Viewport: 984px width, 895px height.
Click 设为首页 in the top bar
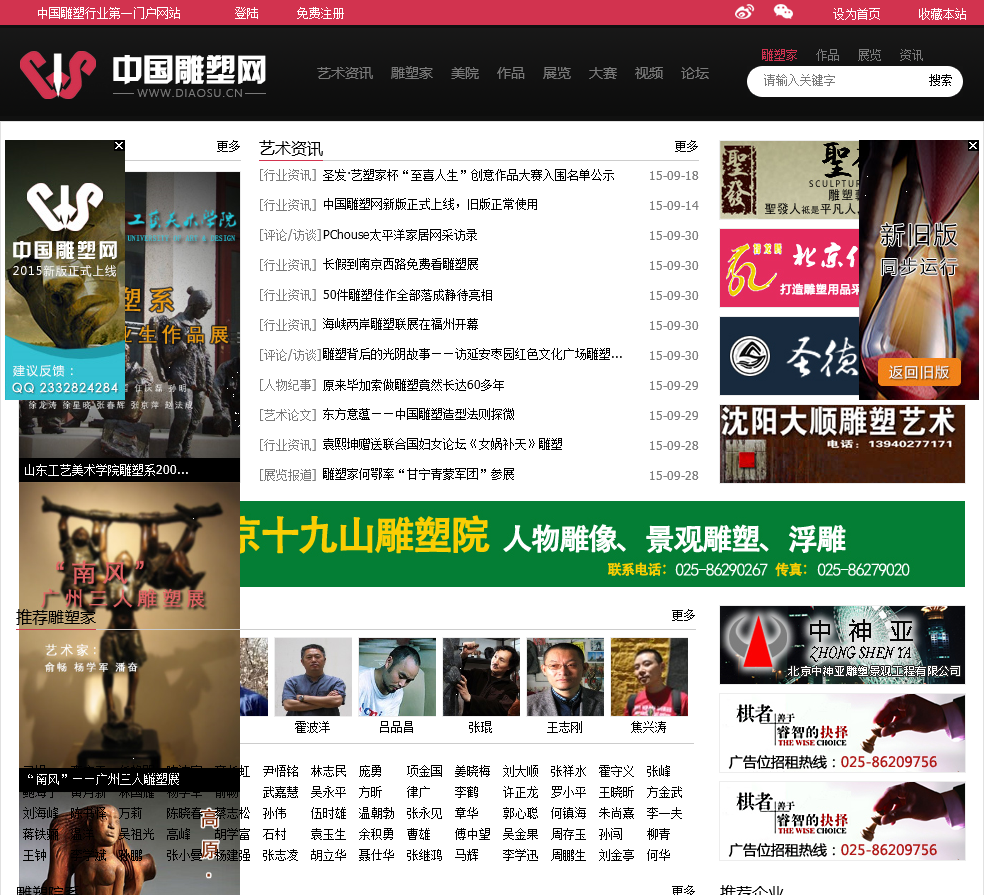856,14
